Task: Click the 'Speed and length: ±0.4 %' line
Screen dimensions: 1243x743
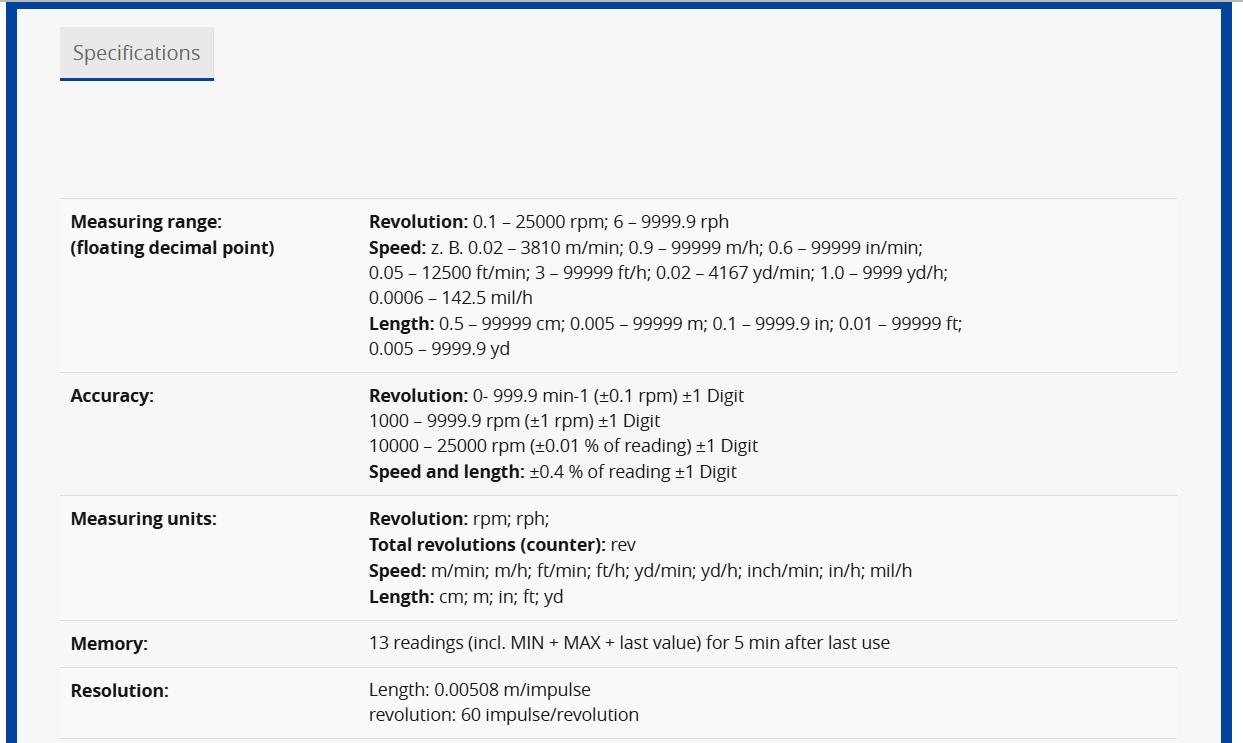Action: (553, 472)
